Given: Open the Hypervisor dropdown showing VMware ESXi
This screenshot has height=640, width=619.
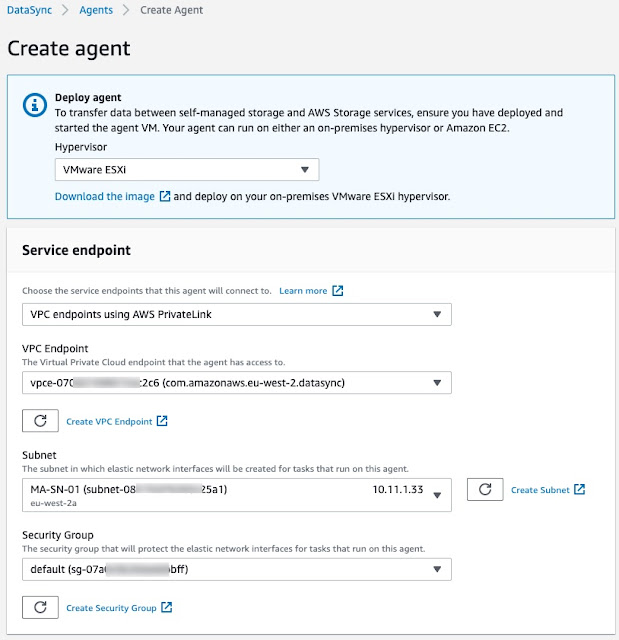Looking at the screenshot, I should pos(187,170).
